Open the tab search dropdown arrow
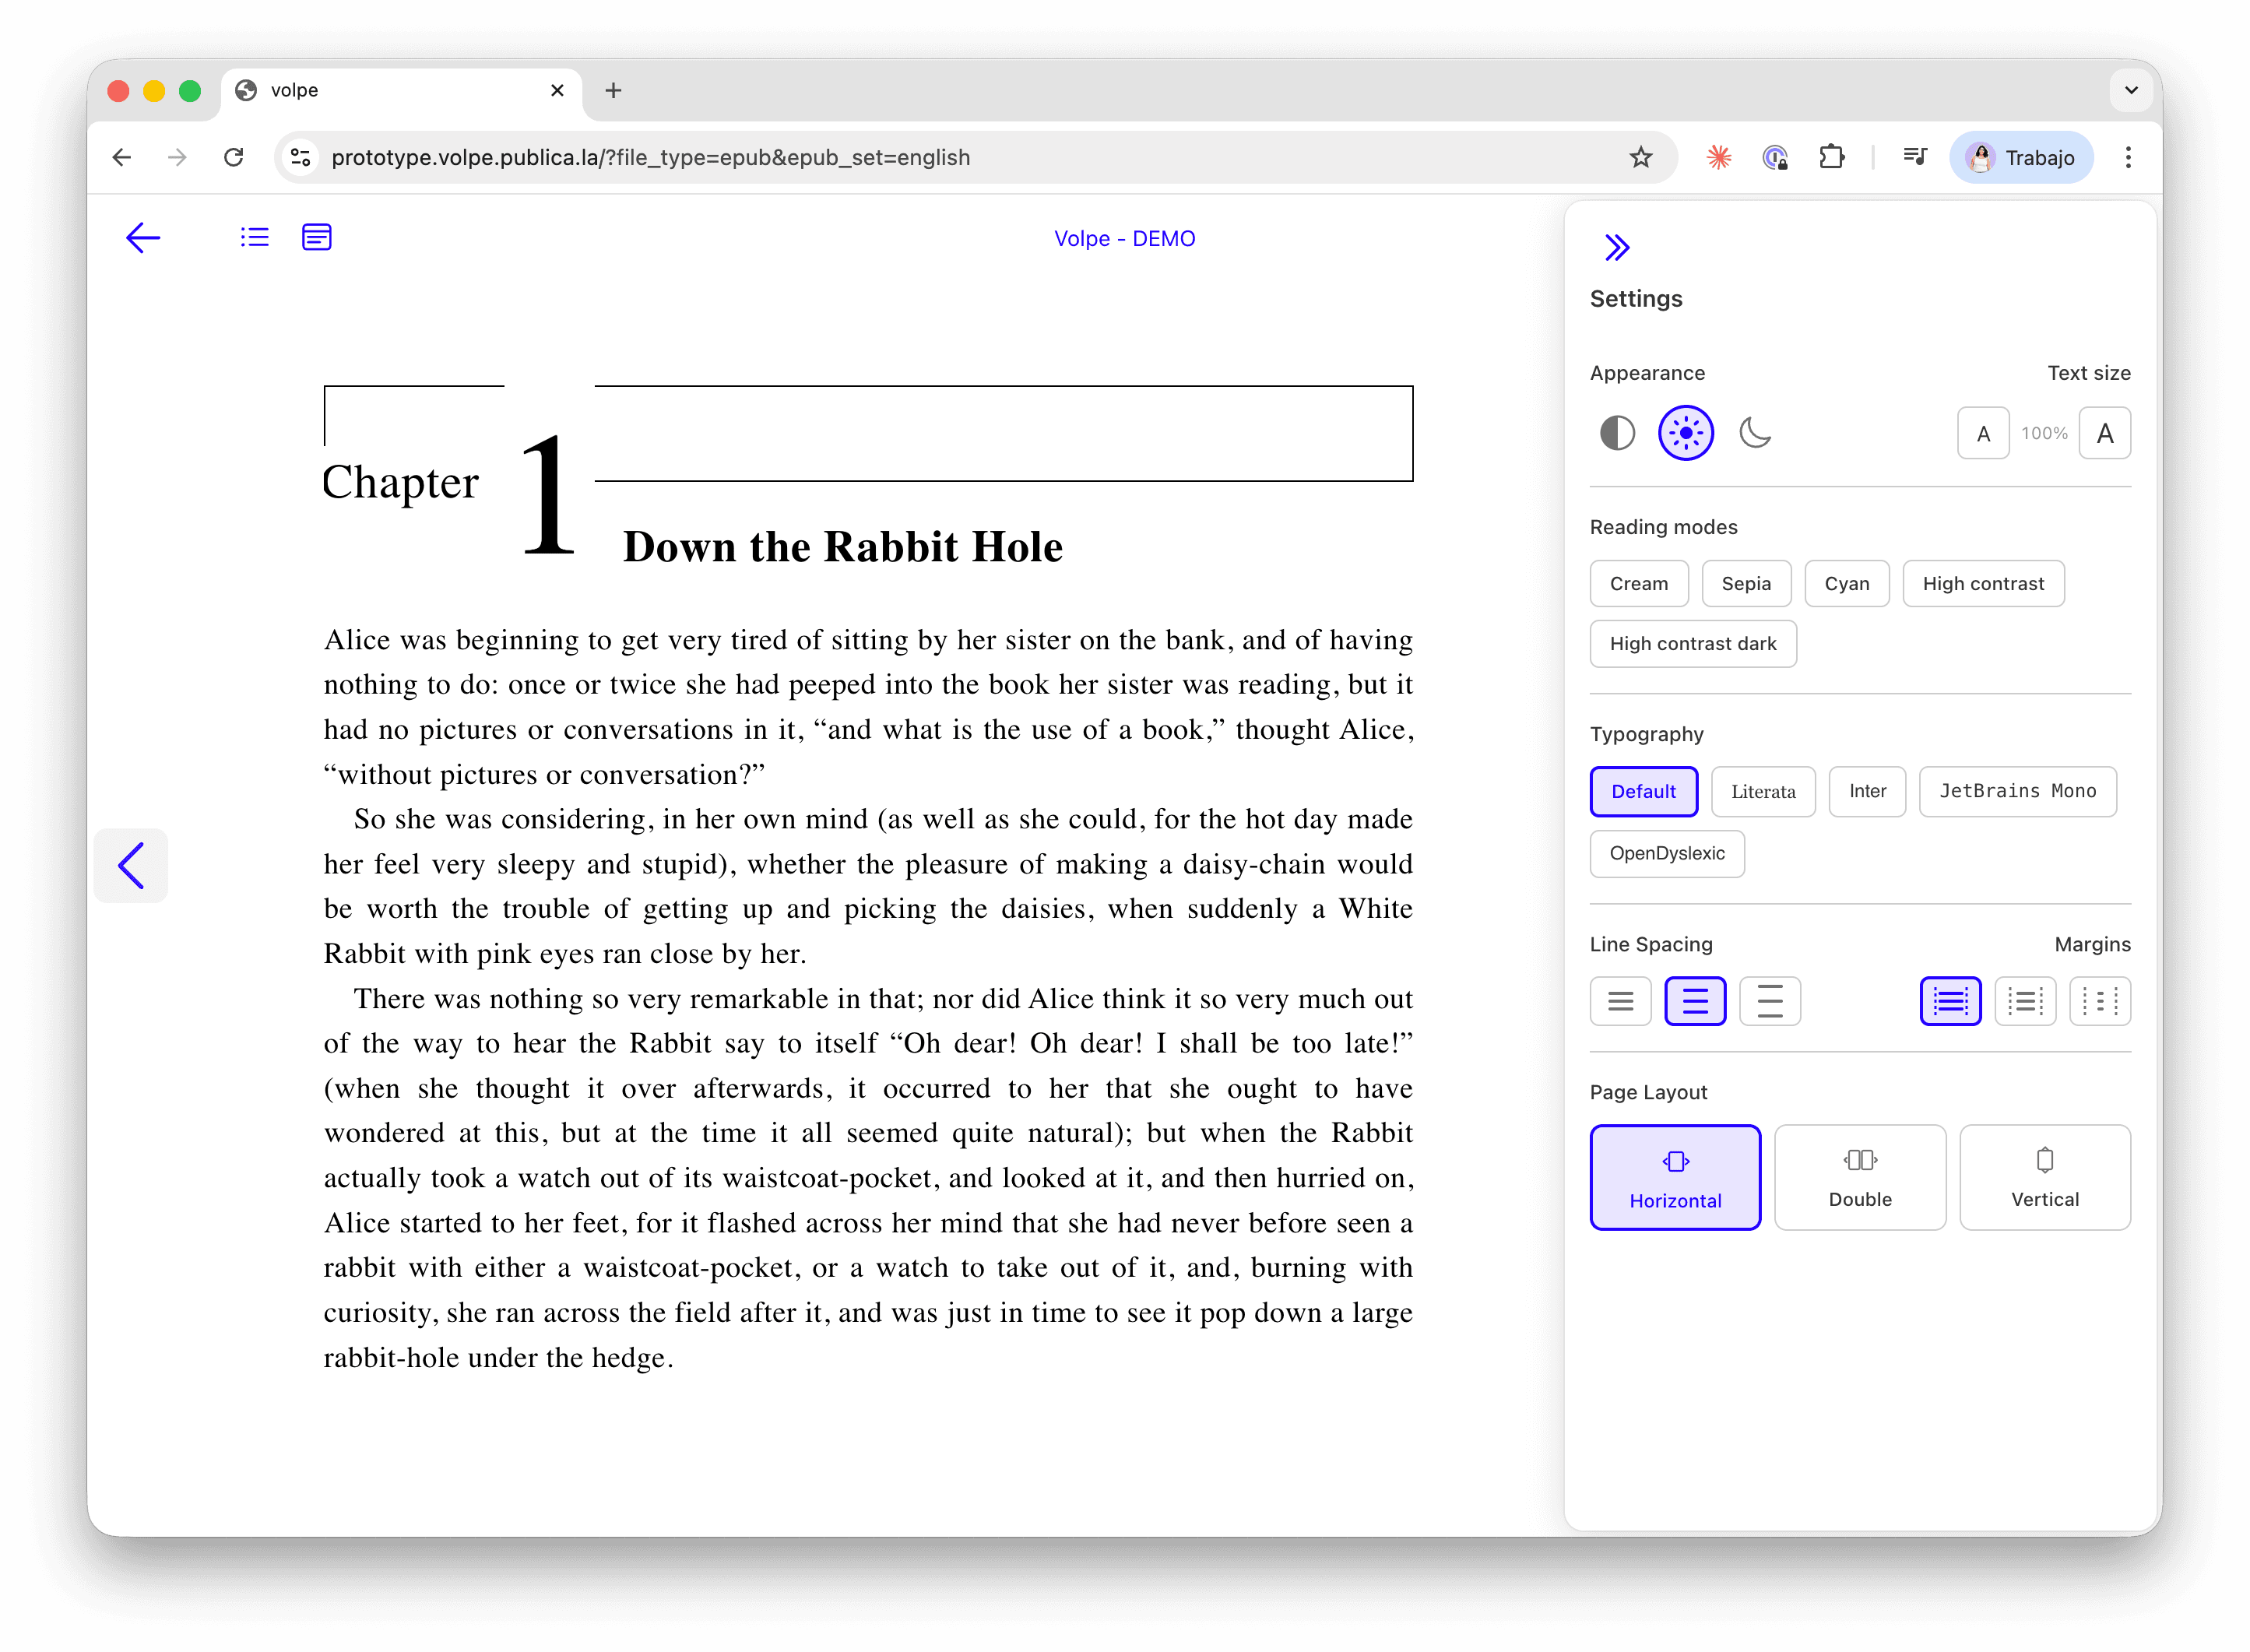This screenshot has width=2250, height=1652. (2131, 90)
